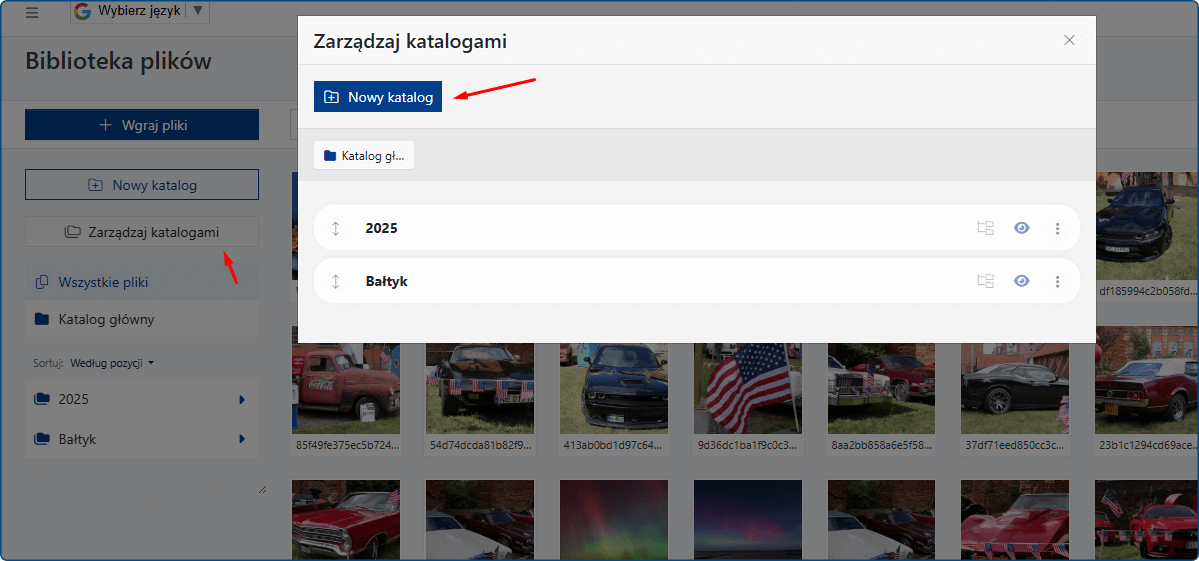Click the blue Nowy katalog dialog button
The image size is (1199, 561).
[378, 97]
